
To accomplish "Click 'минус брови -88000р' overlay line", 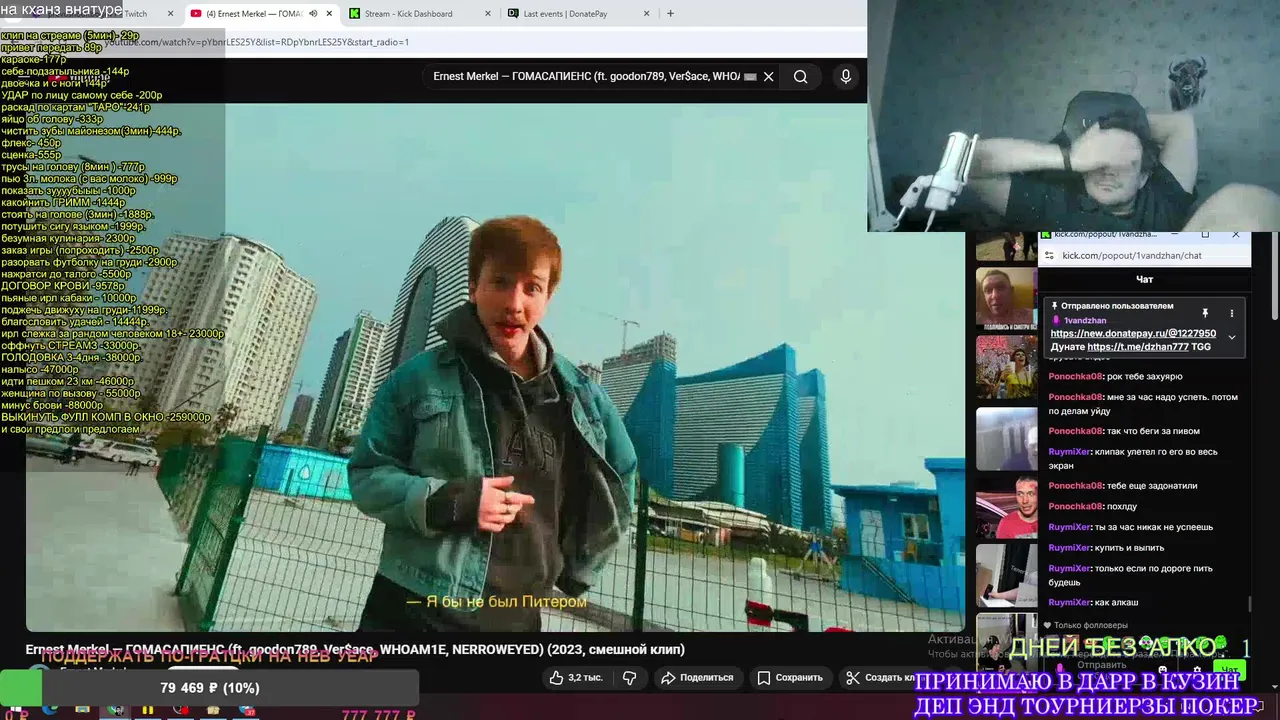I will 52,405.
